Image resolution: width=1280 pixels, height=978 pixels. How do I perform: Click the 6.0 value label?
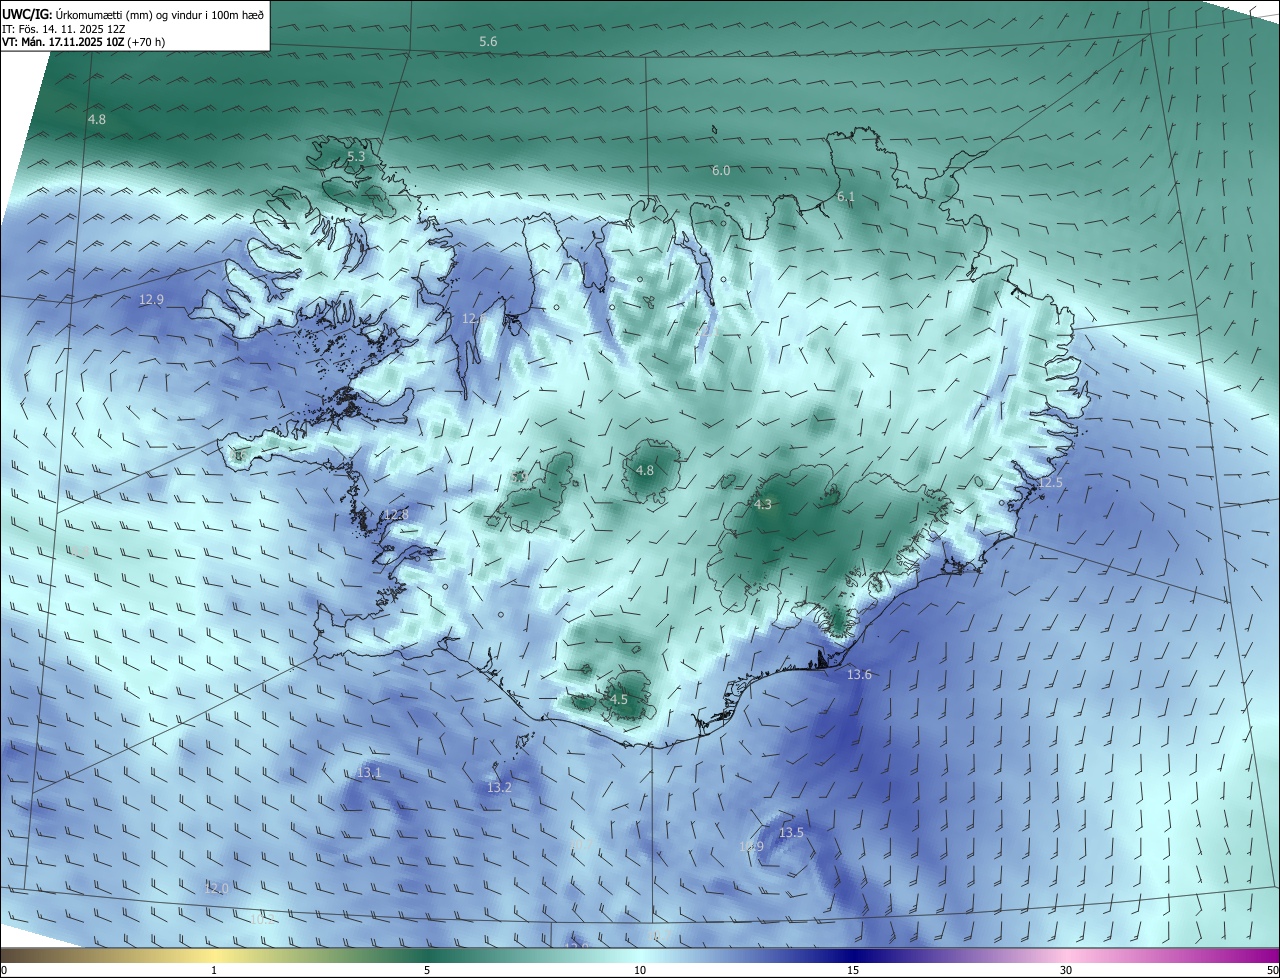(721, 171)
